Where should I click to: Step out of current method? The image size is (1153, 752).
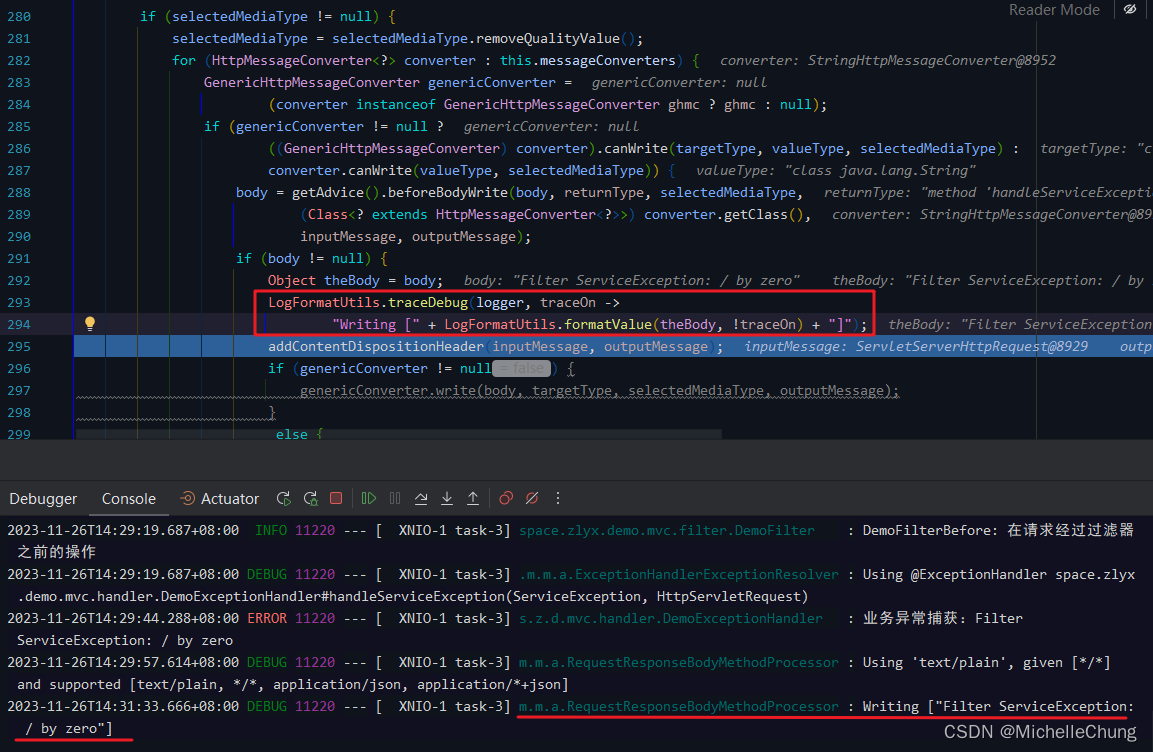(473, 498)
